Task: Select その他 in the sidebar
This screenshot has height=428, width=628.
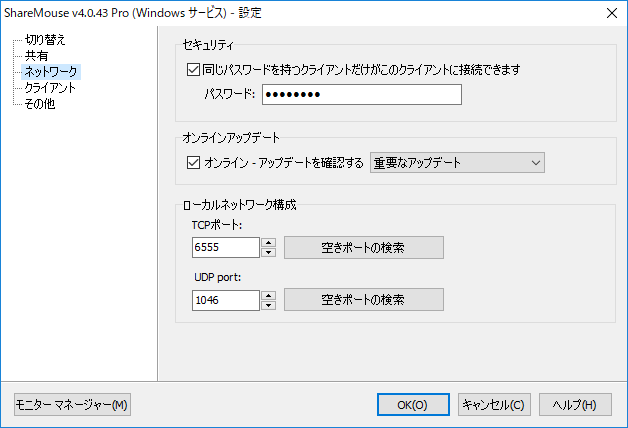Action: pos(40,104)
